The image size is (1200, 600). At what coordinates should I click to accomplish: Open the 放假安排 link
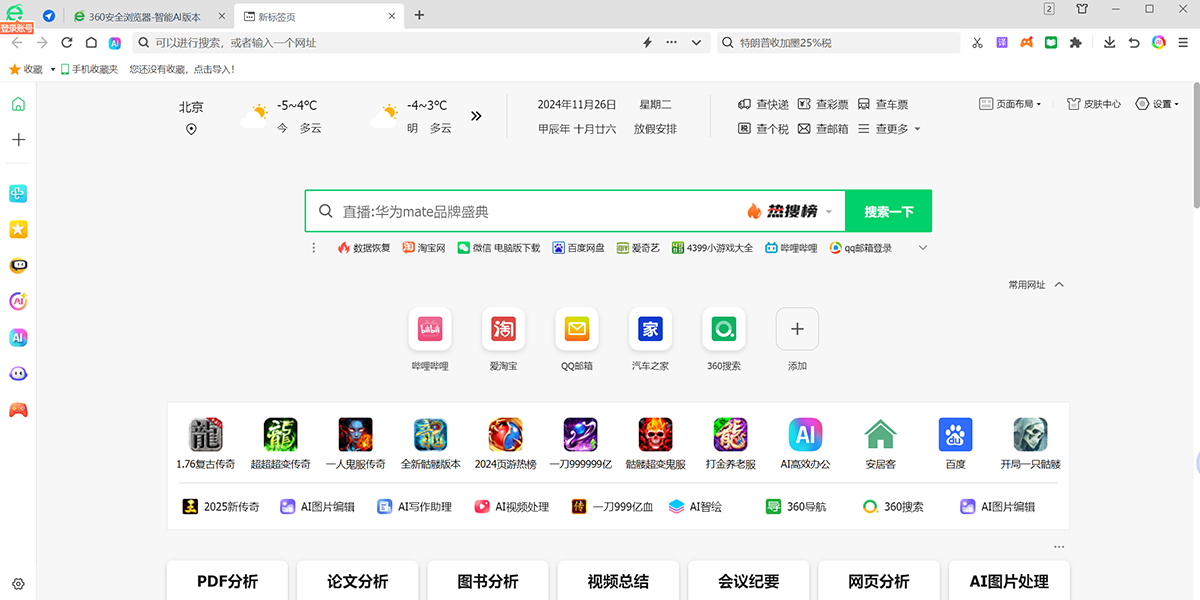point(654,128)
